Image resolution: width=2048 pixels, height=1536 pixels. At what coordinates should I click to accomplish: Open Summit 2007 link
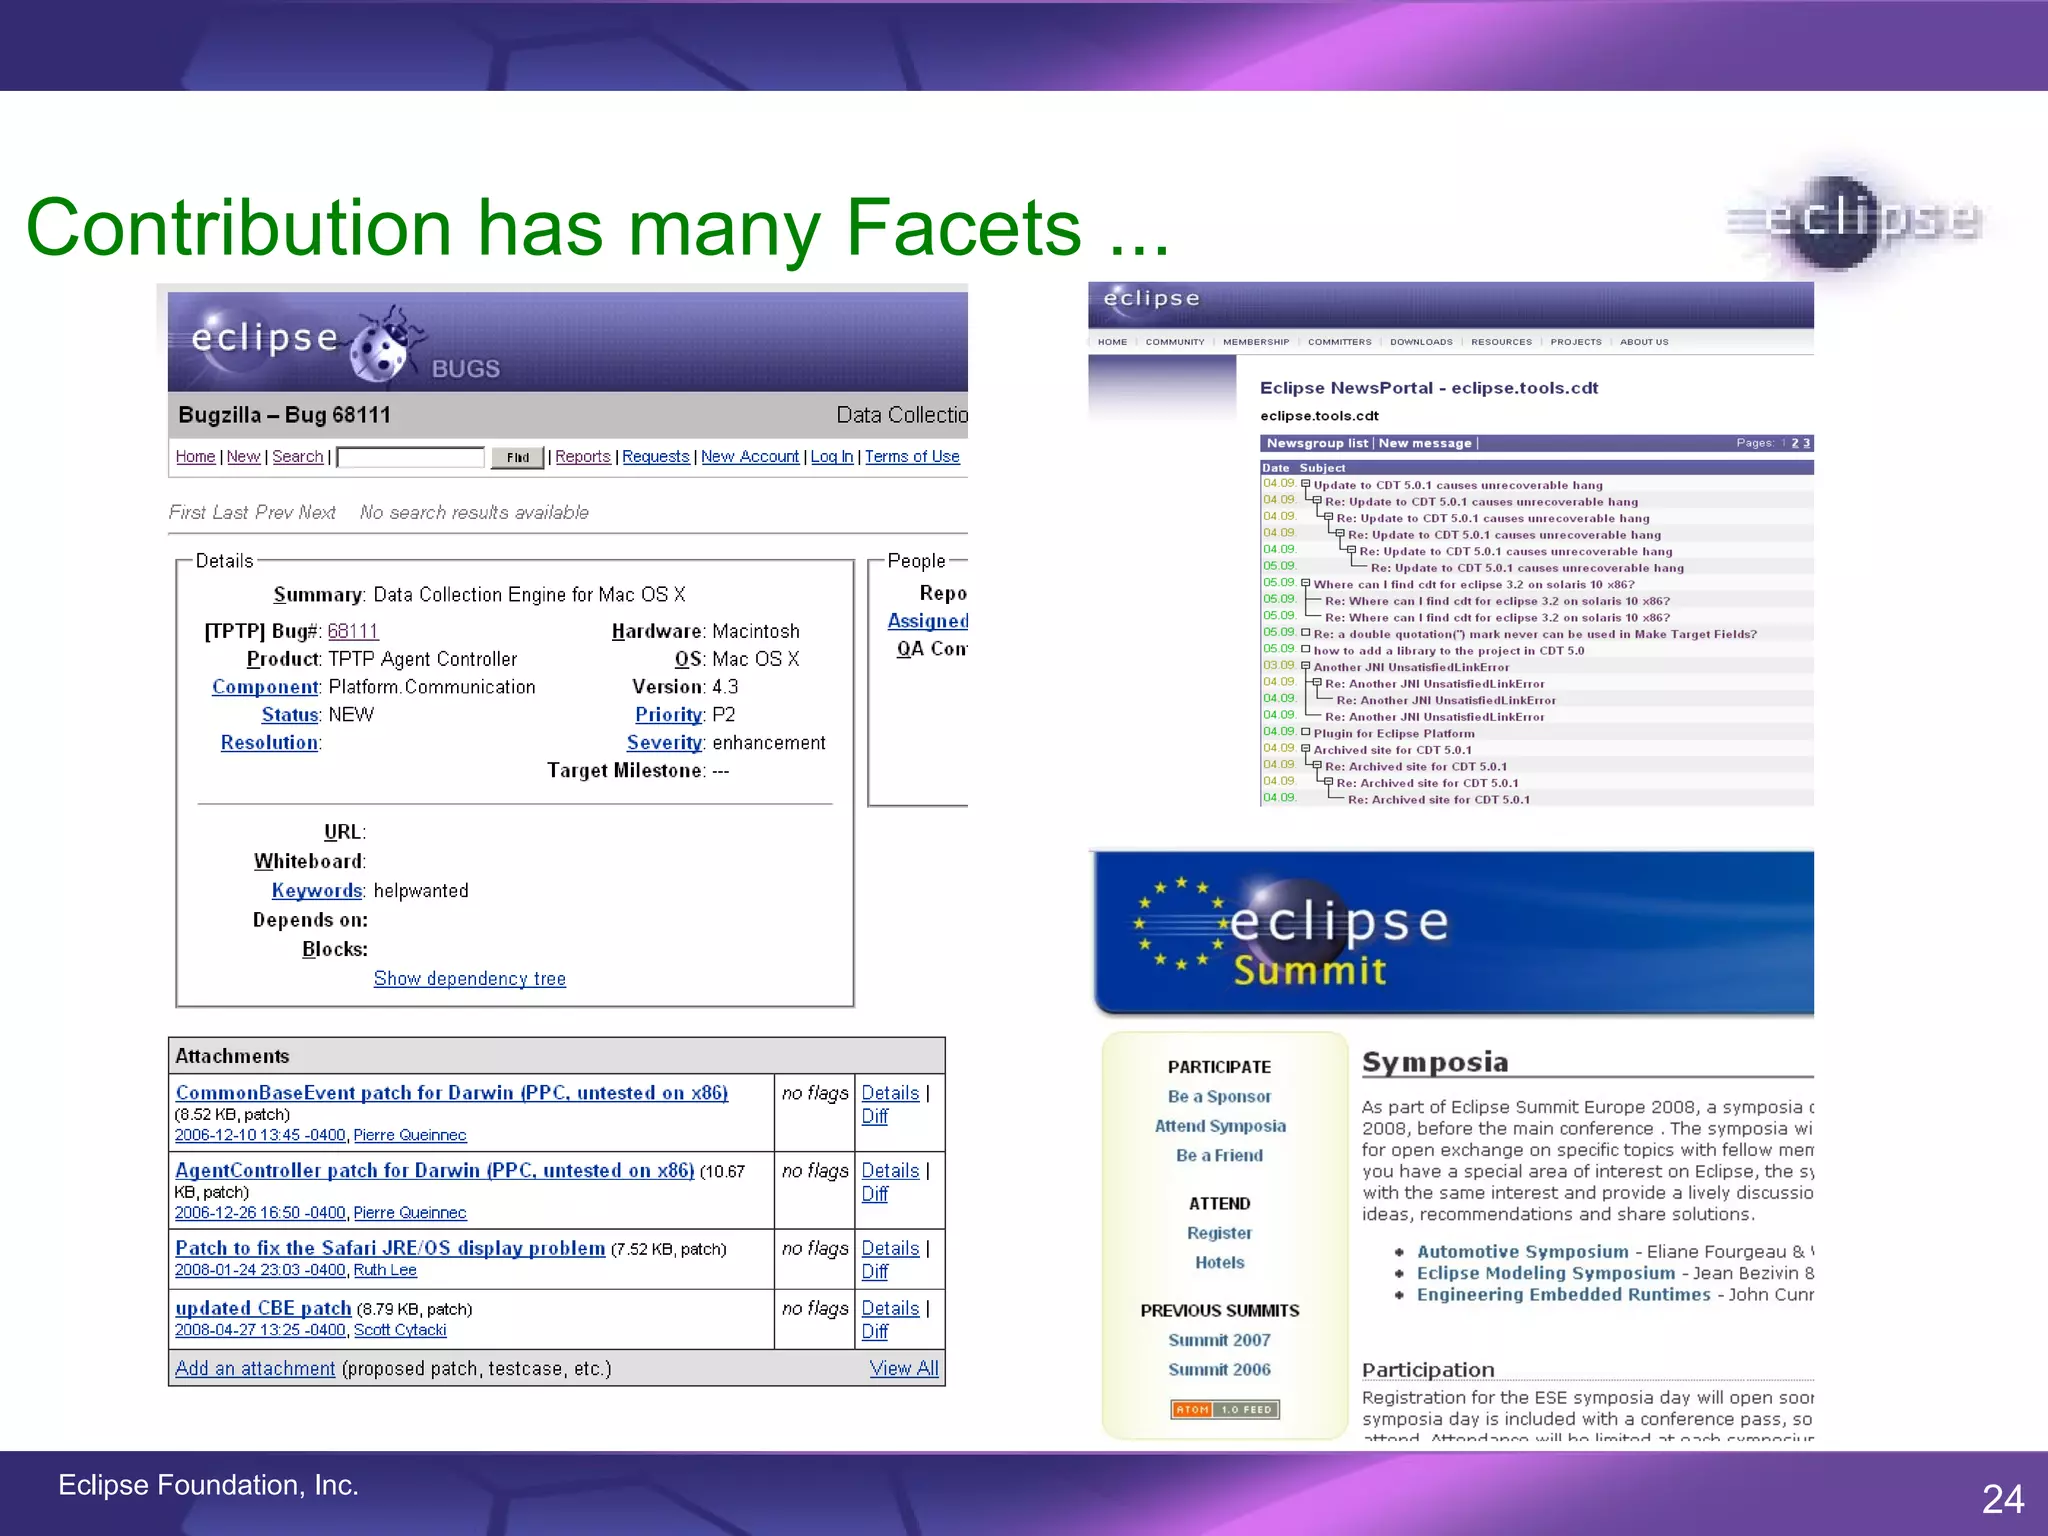coord(1219,1340)
